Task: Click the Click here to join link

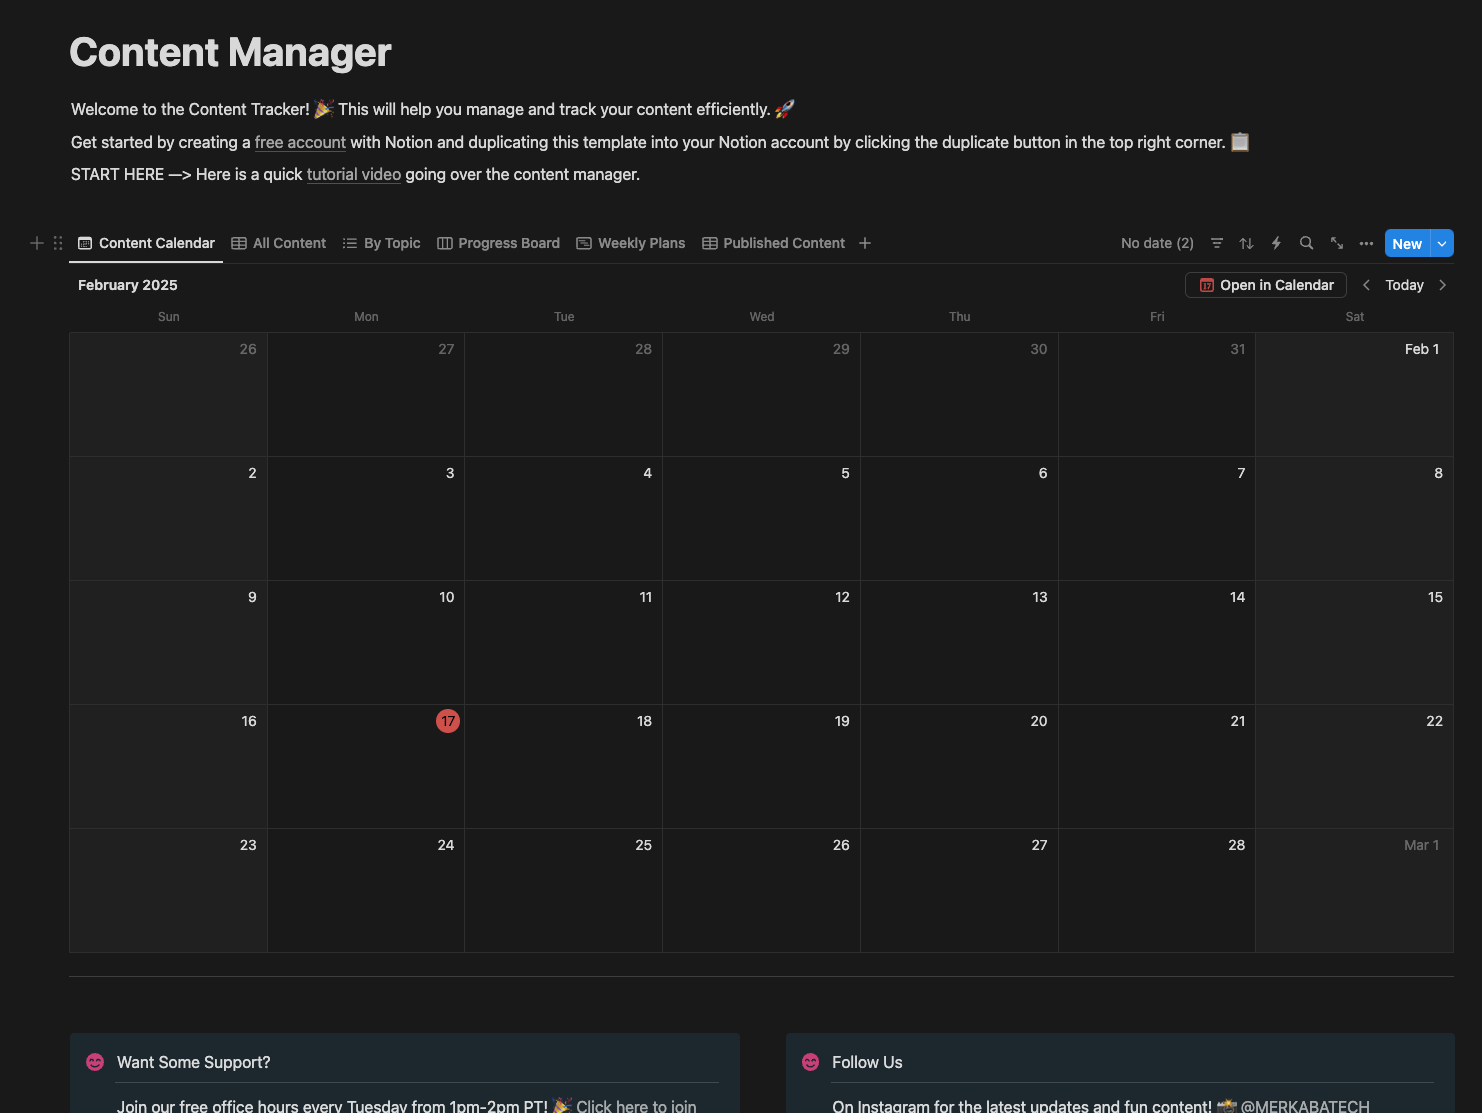Action: click(636, 1105)
